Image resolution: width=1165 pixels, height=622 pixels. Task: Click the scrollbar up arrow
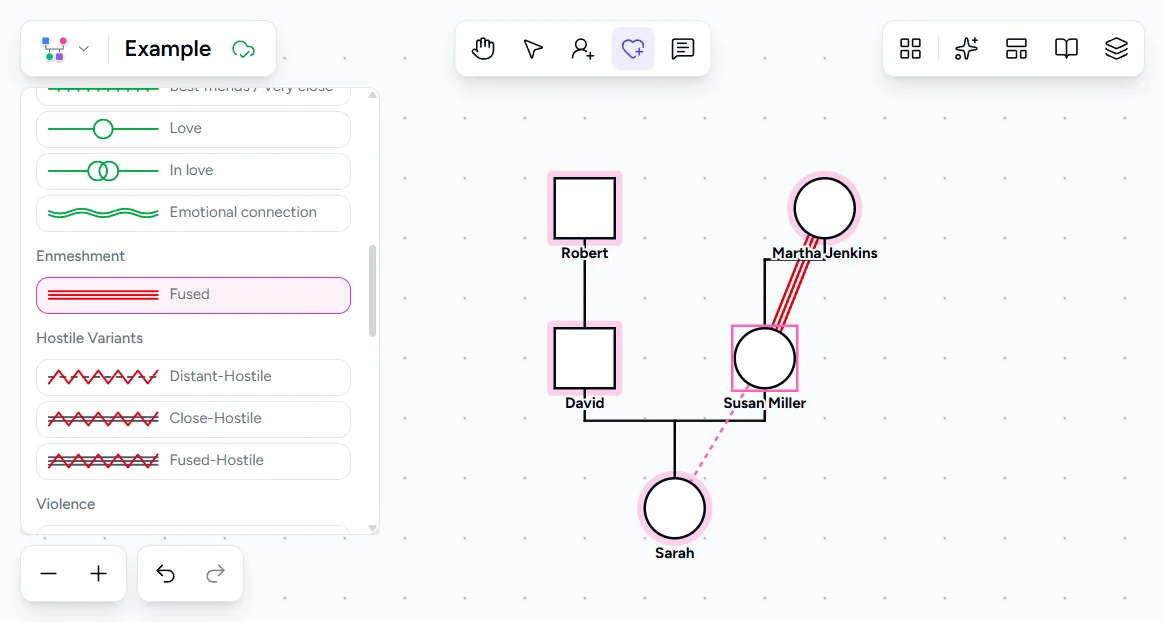tap(372, 95)
